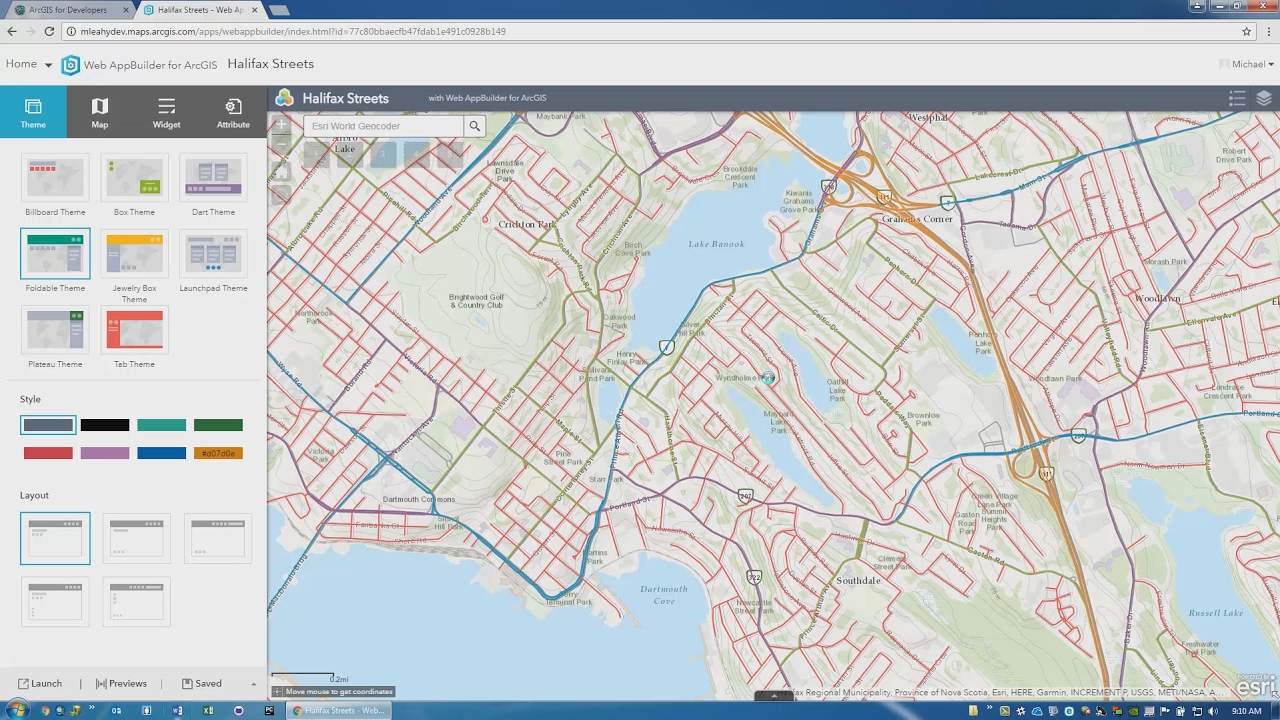Select the slate gray style swatch

coord(48,425)
